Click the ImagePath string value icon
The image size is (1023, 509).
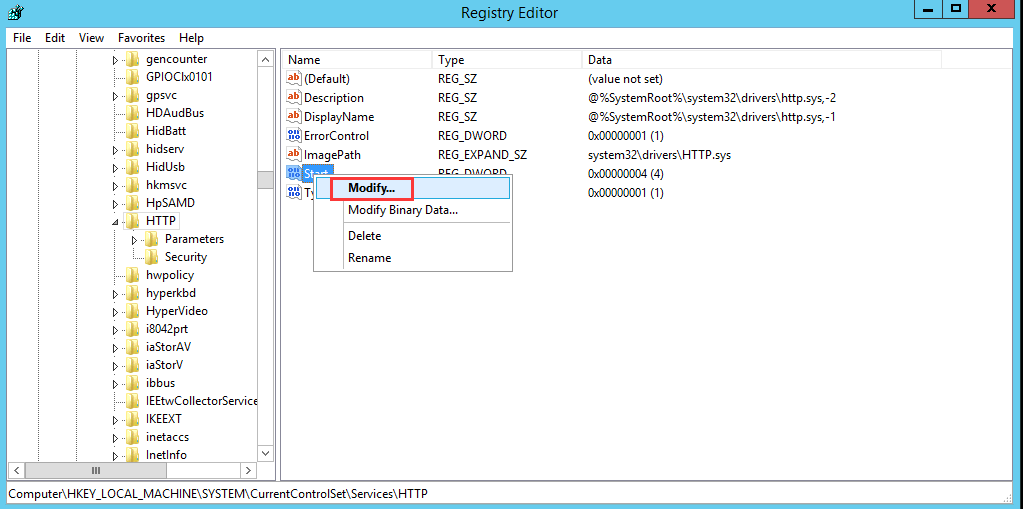294,155
